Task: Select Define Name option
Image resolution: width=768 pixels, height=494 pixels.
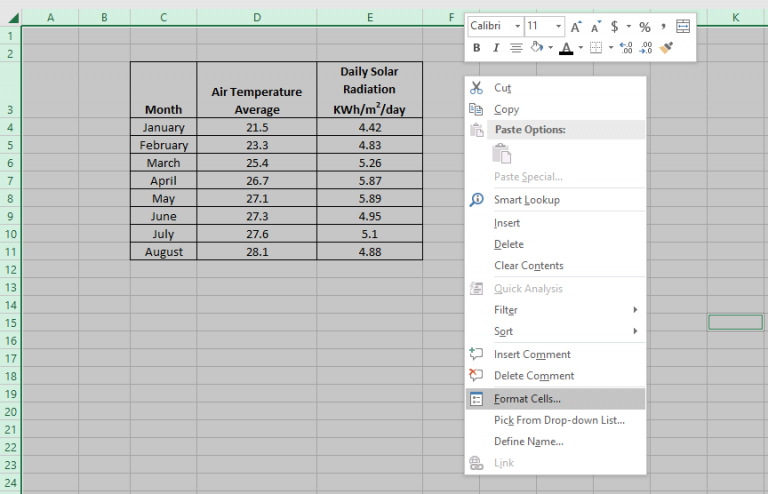Action: [x=555, y=442]
